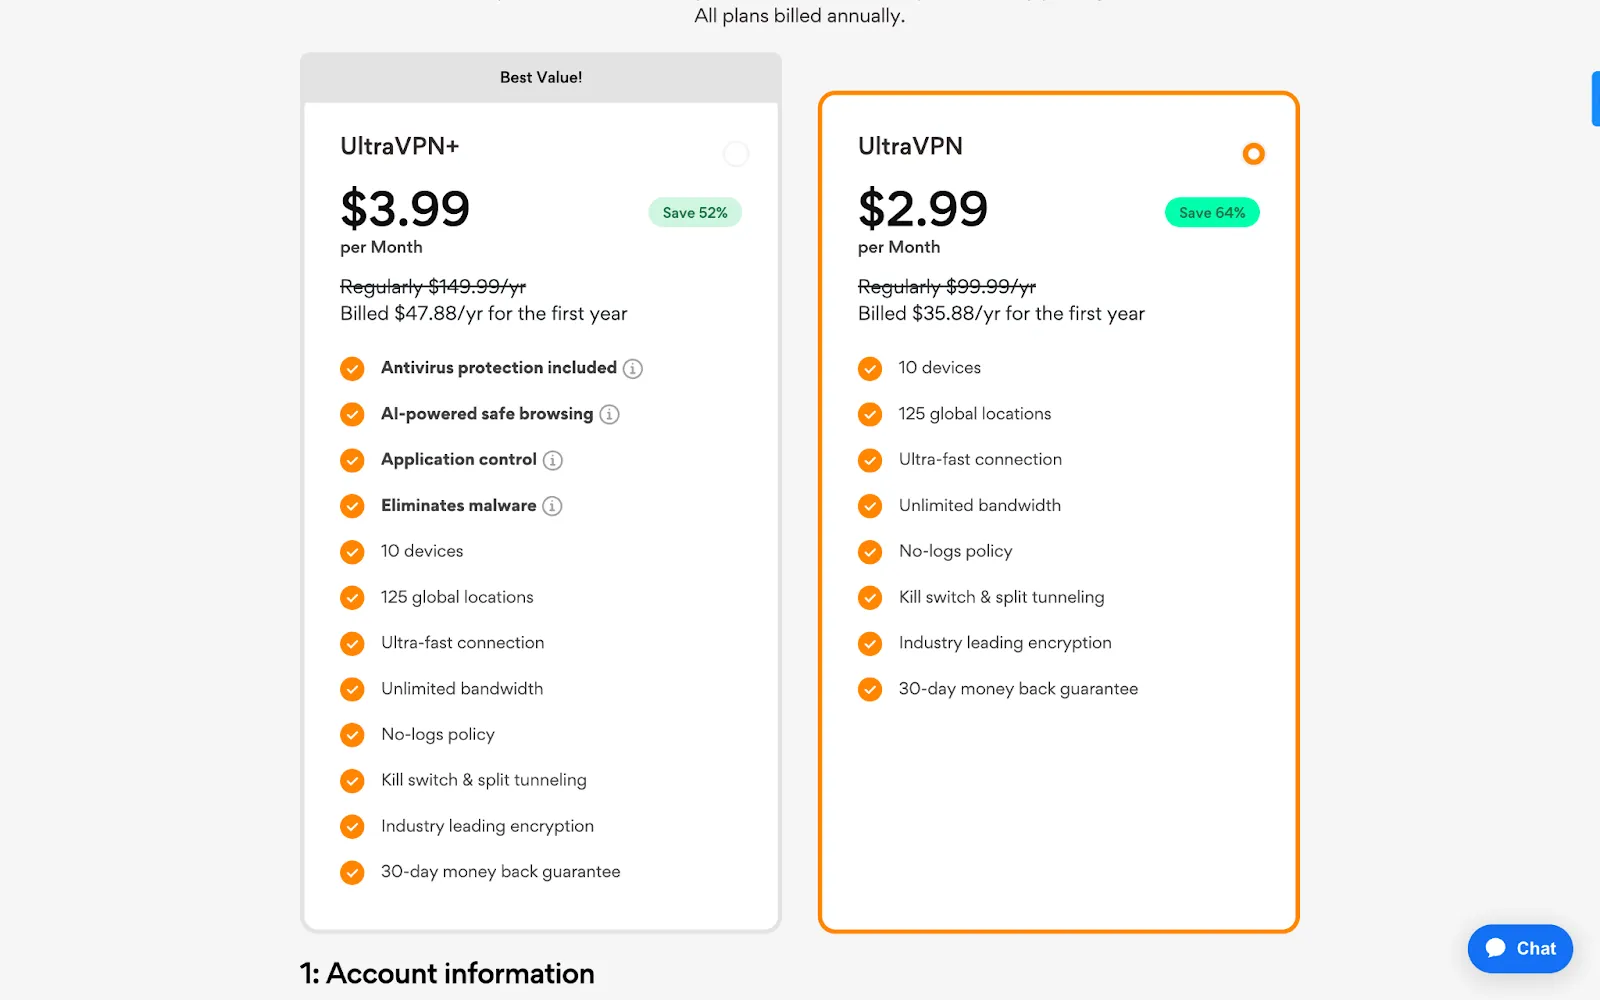The height and width of the screenshot is (1000, 1600).
Task: Click the blue side tab at right edge
Action: click(1596, 99)
